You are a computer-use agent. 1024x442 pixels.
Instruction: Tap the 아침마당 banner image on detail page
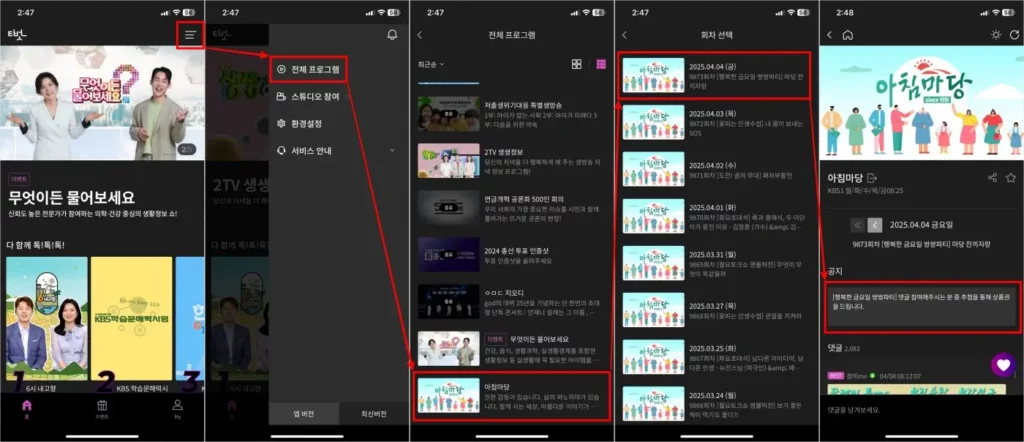[921, 102]
